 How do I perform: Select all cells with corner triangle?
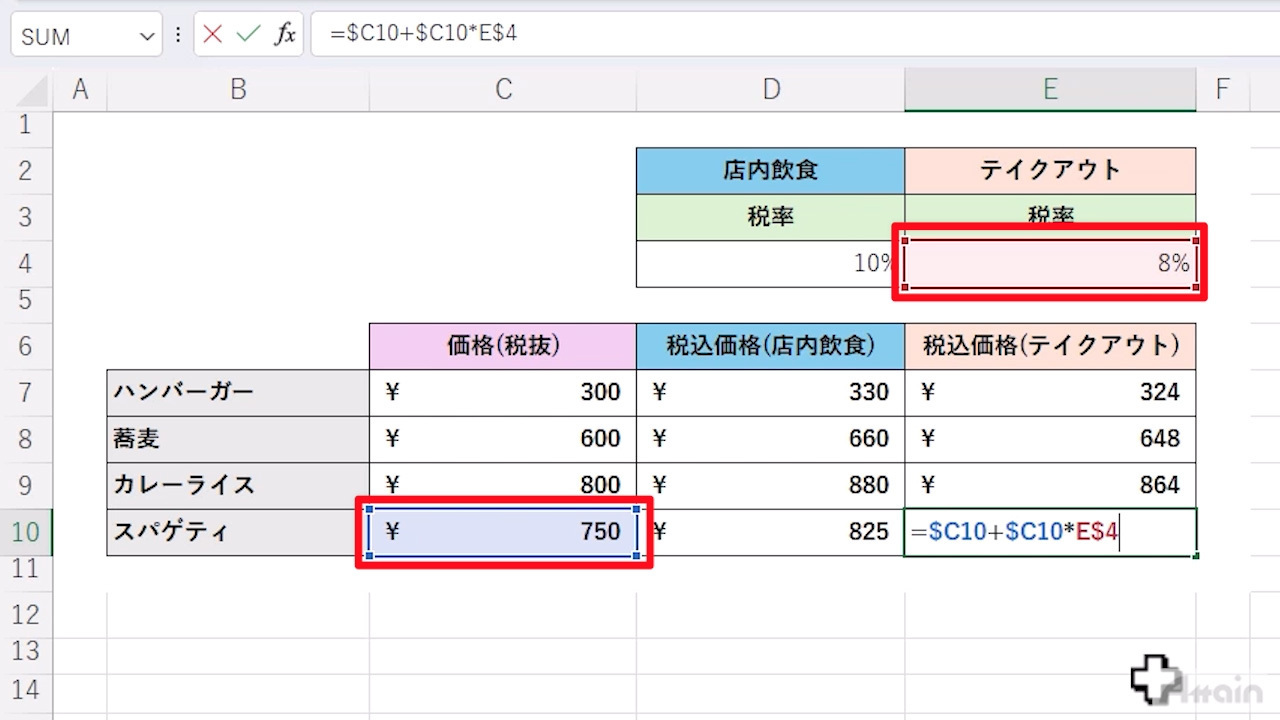point(33,90)
